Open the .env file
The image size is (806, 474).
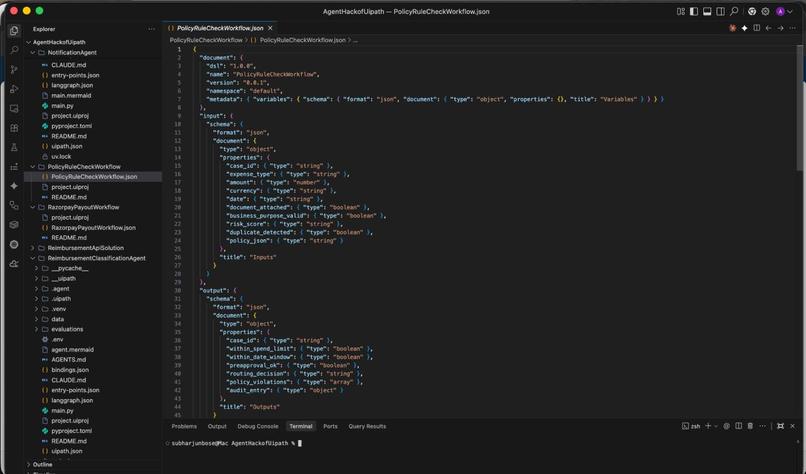(x=57, y=339)
